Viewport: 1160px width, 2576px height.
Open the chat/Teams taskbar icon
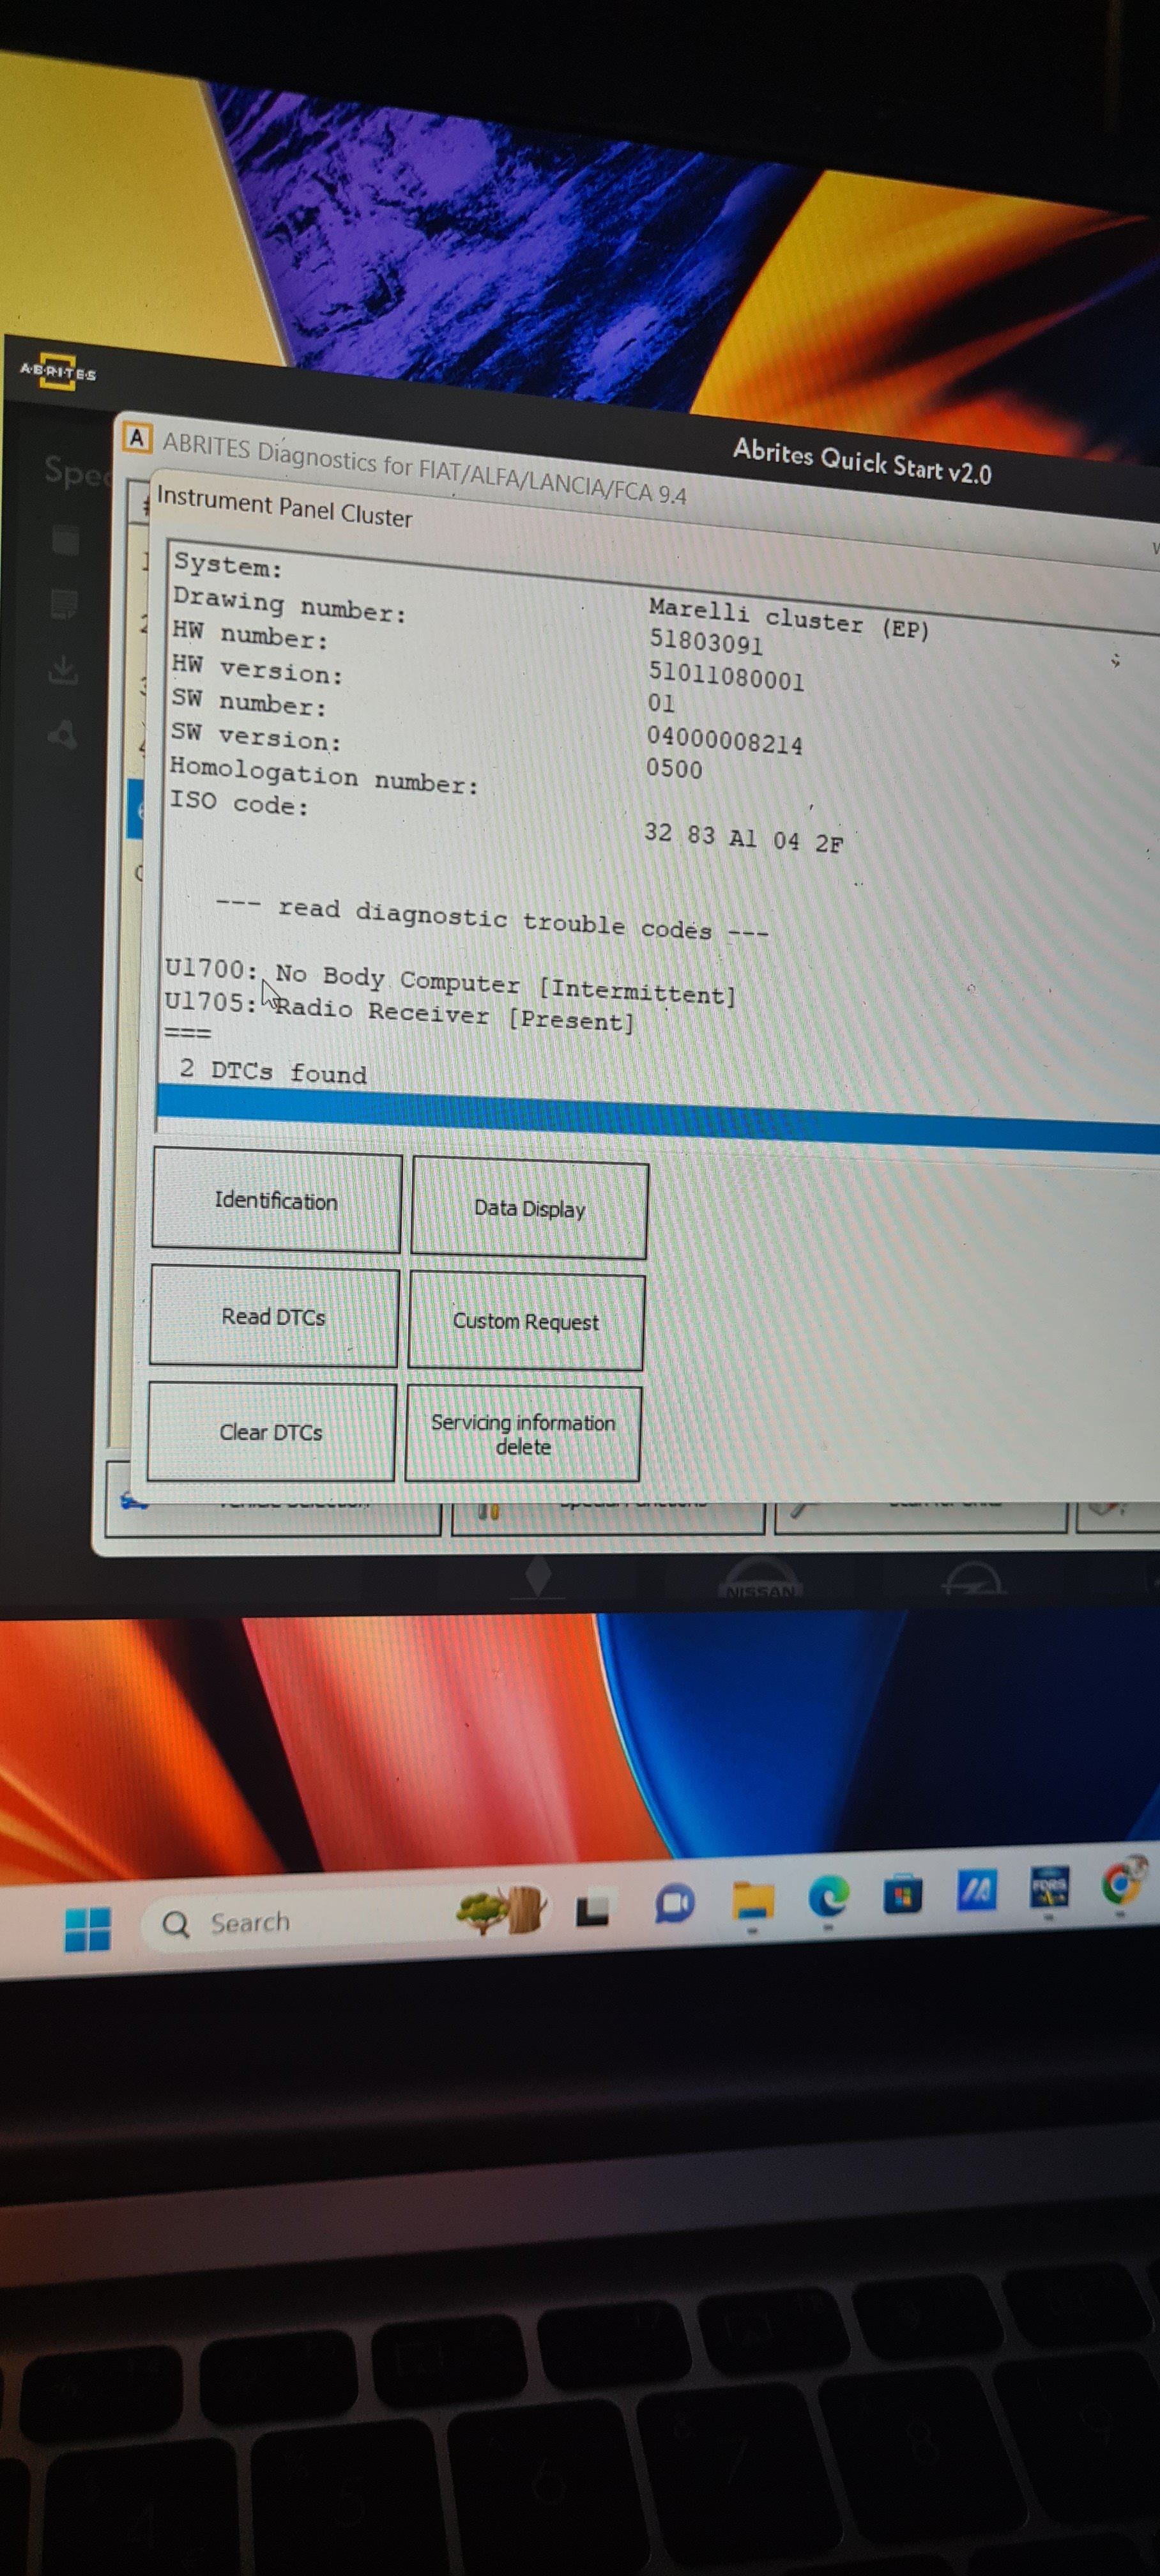coord(674,1903)
